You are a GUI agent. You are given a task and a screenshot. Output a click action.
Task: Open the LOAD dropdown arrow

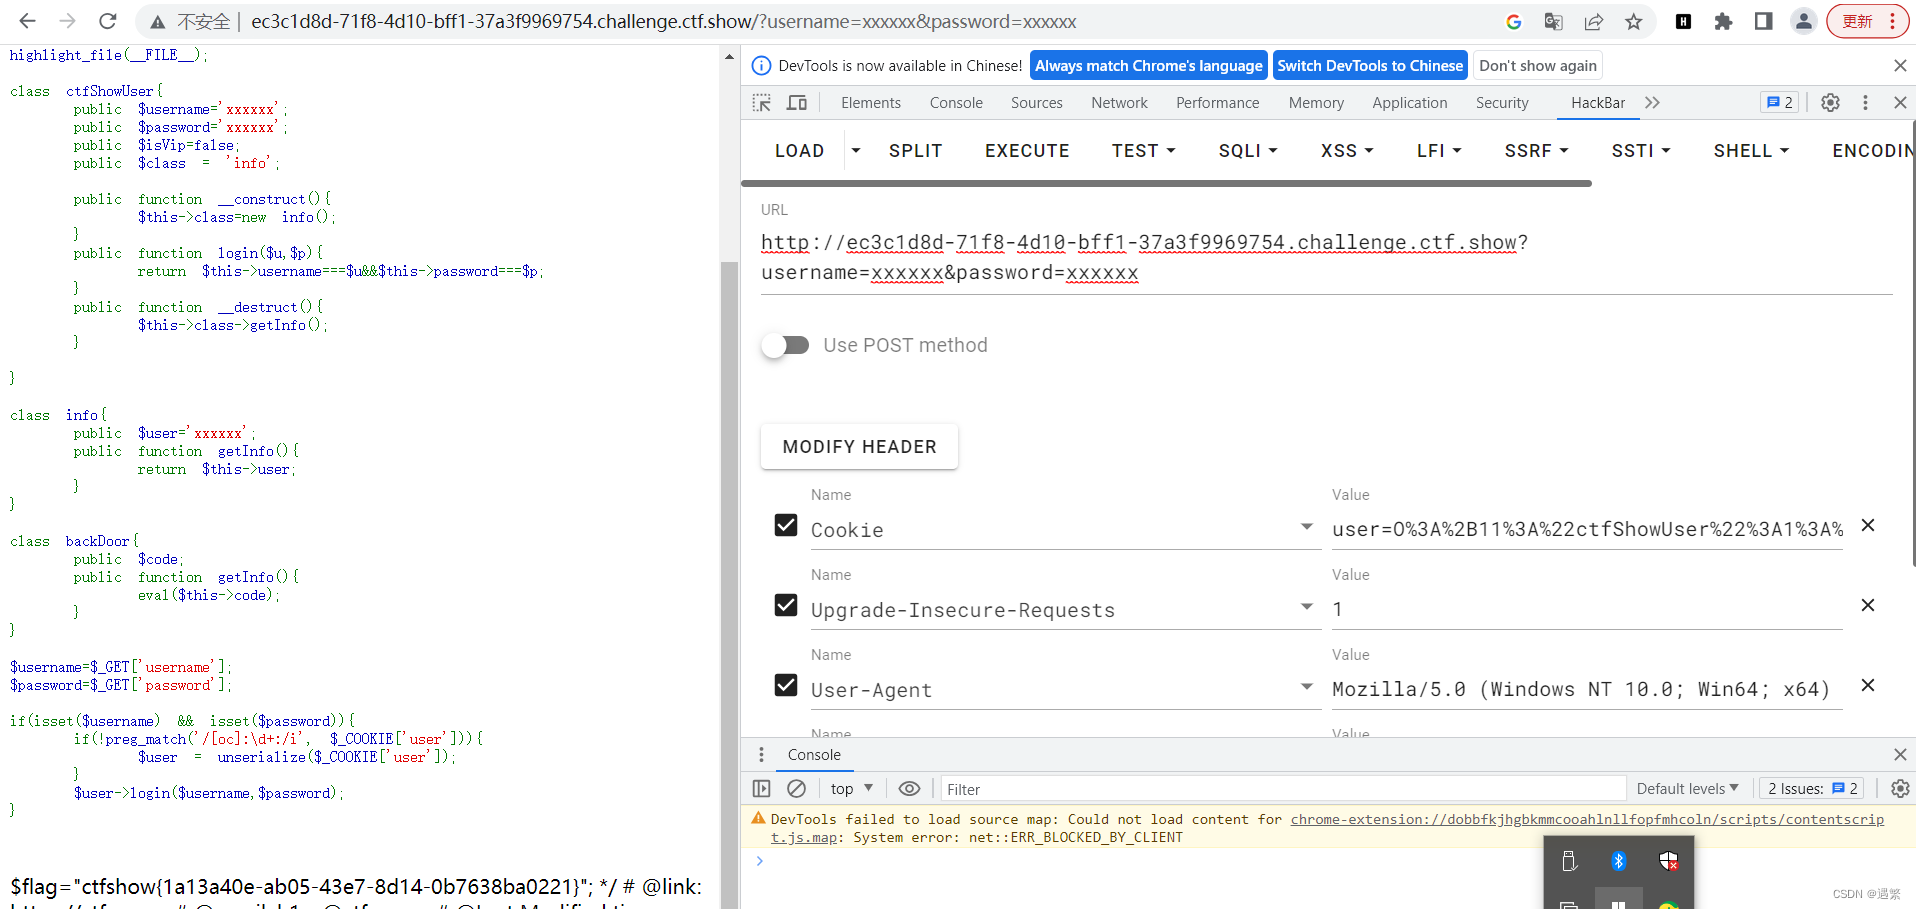(855, 151)
